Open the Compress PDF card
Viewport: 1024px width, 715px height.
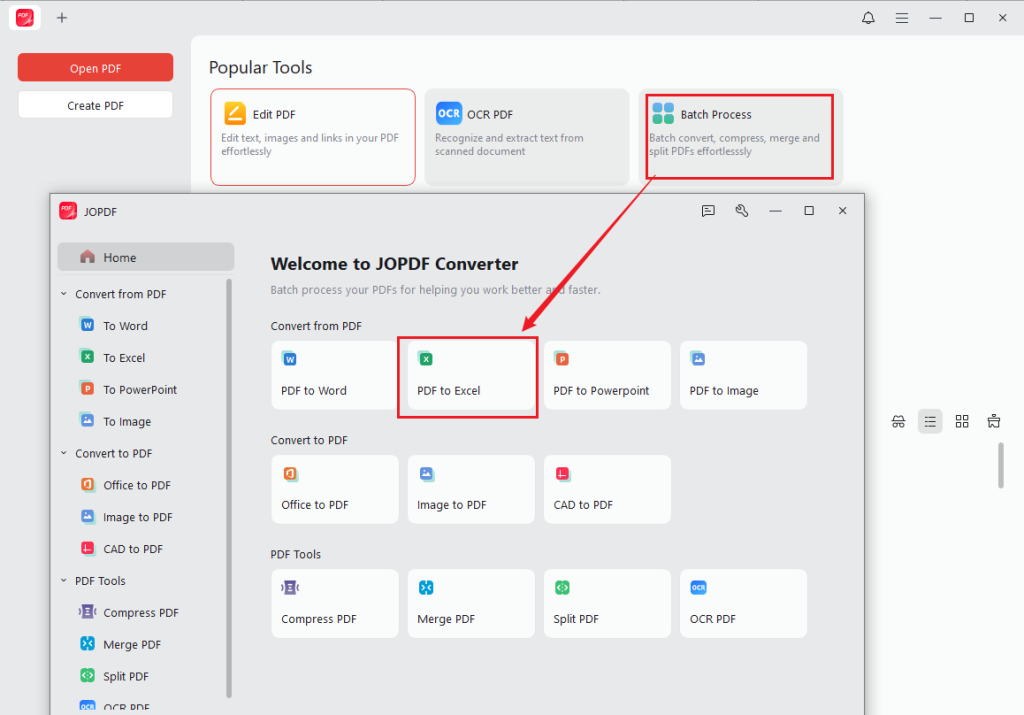tap(334, 603)
